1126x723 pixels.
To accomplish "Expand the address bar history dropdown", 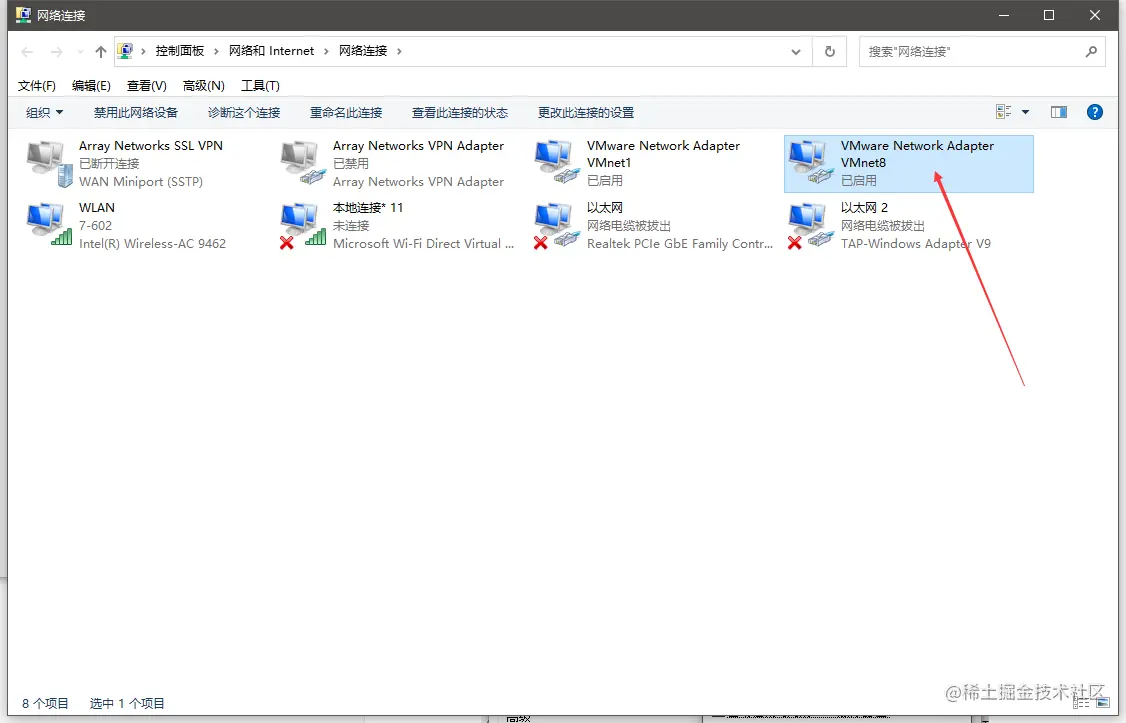I will click(x=796, y=52).
